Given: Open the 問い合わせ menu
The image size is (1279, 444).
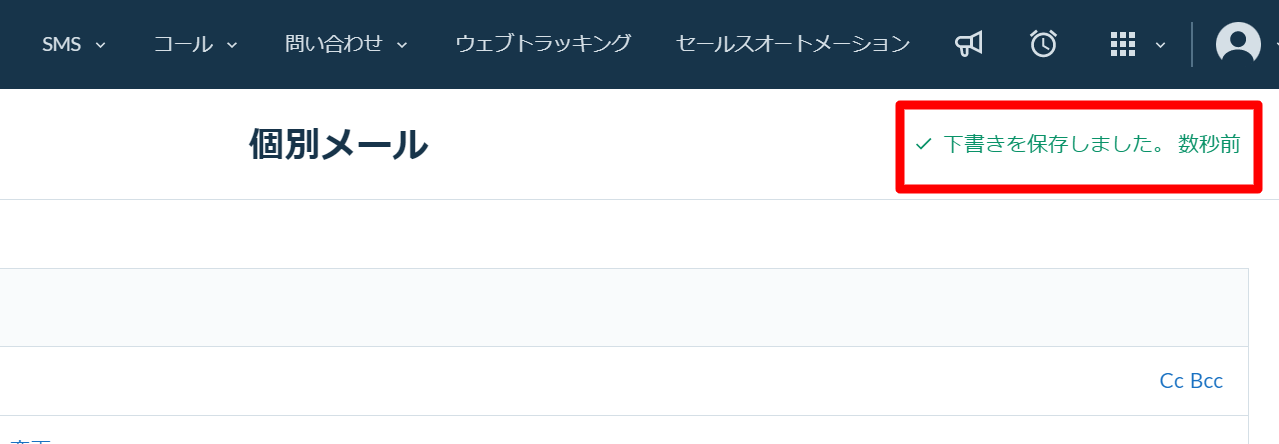Looking at the screenshot, I should tap(333, 44).
